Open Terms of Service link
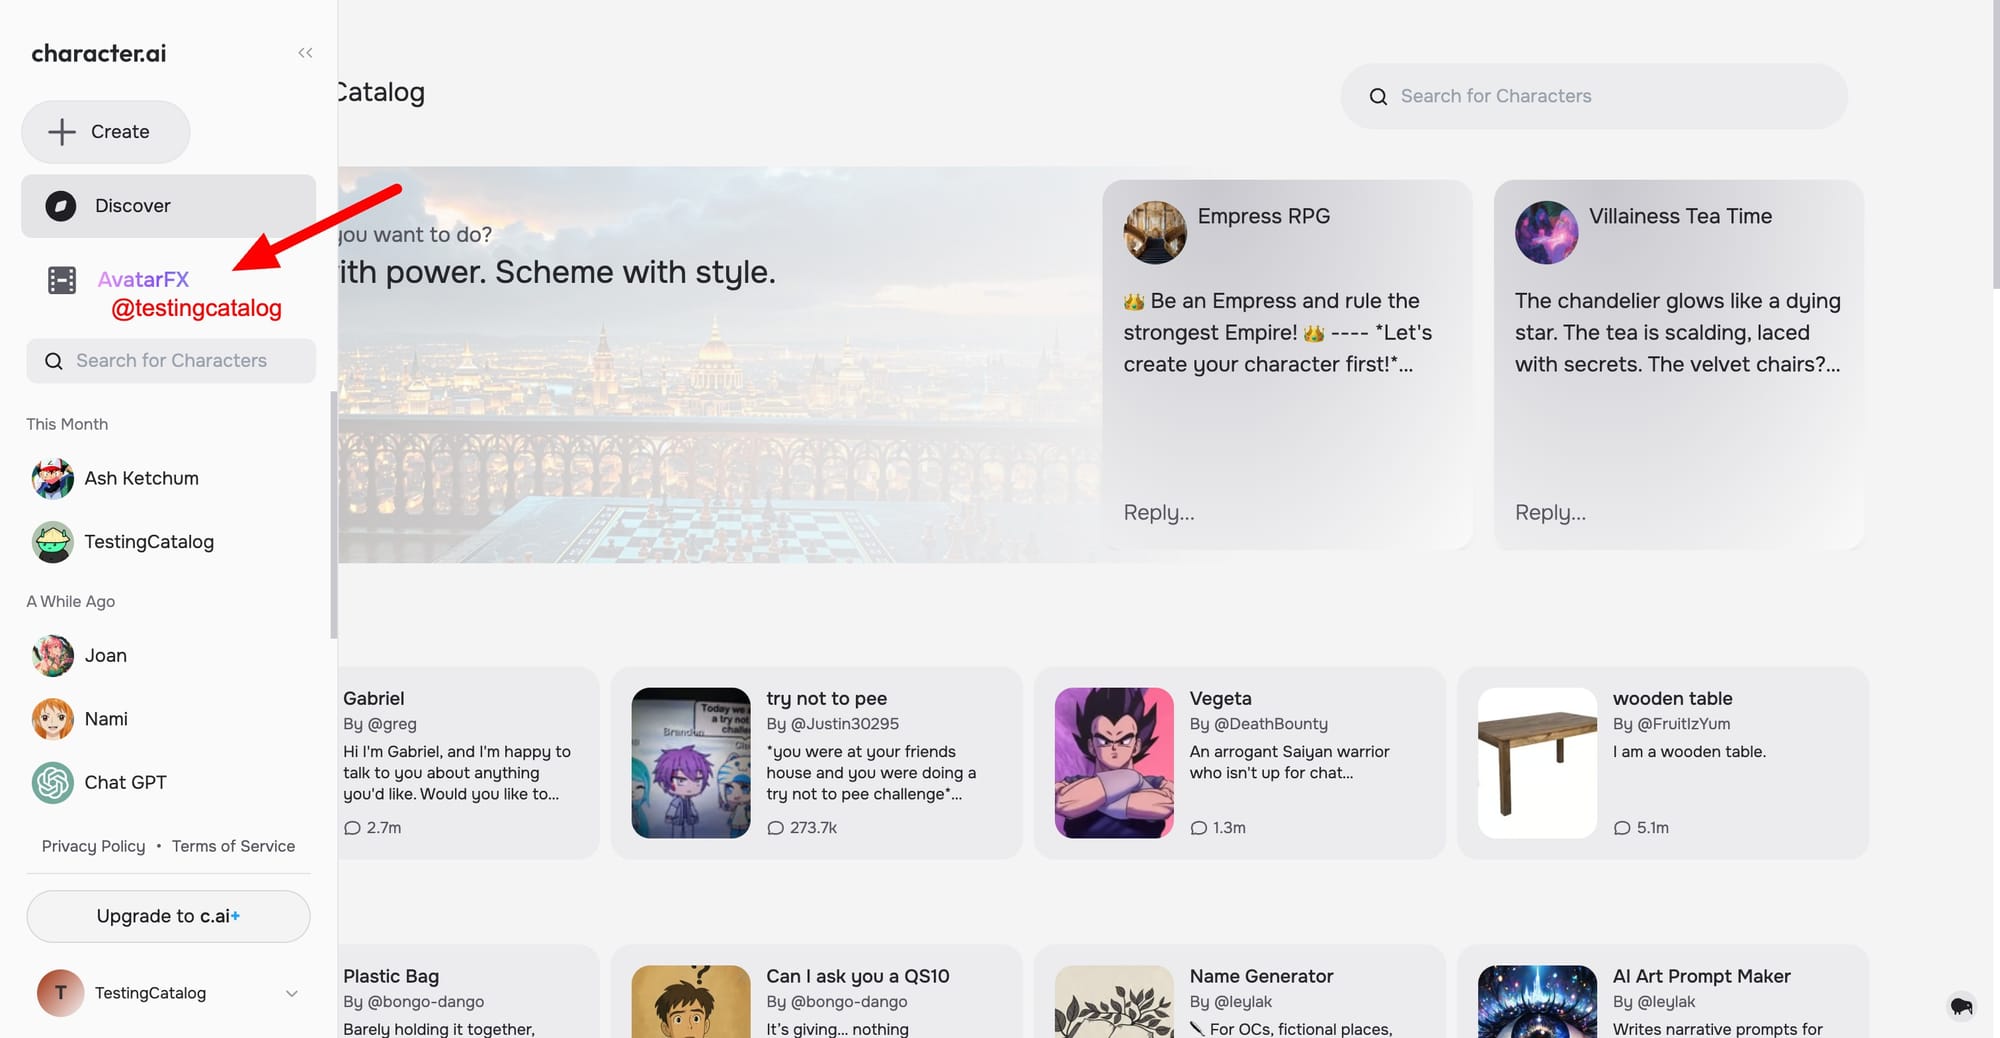 233,847
